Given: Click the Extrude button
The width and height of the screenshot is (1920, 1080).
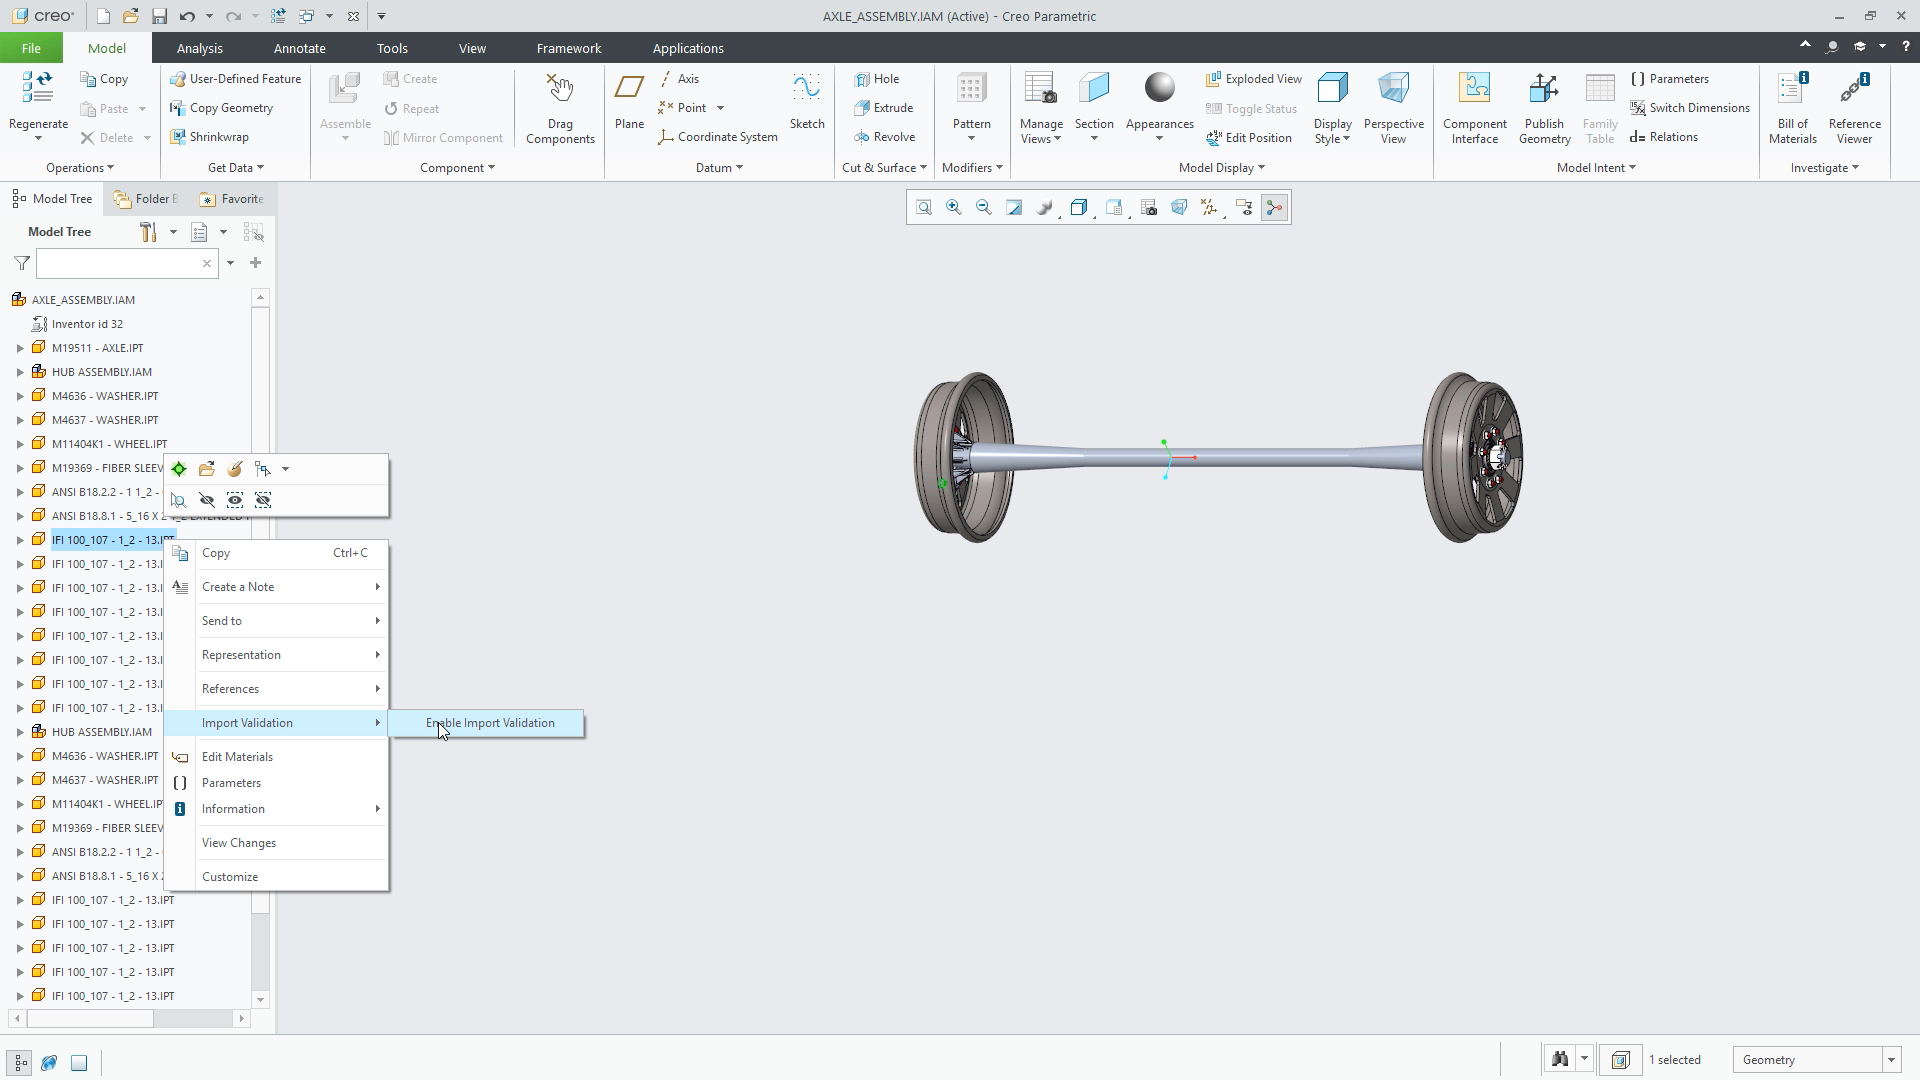Looking at the screenshot, I should tap(884, 108).
